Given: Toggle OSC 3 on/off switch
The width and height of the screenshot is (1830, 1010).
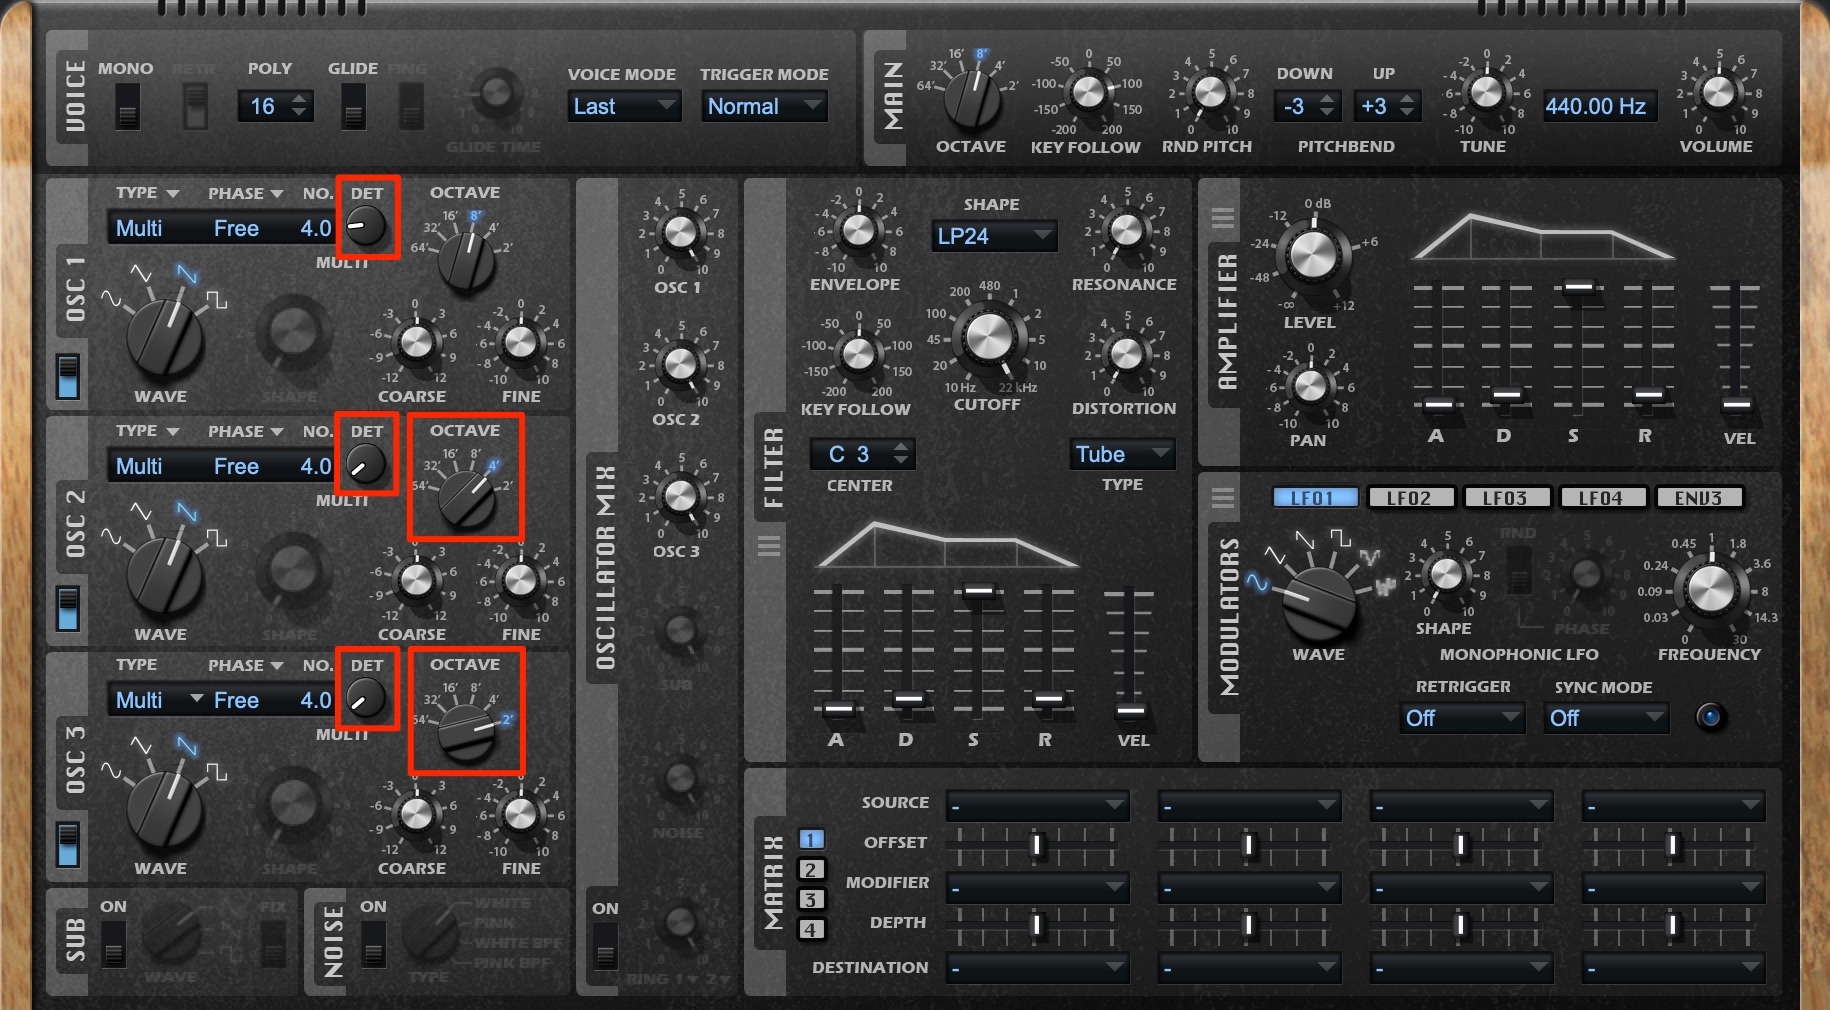Looking at the screenshot, I should (x=68, y=845).
